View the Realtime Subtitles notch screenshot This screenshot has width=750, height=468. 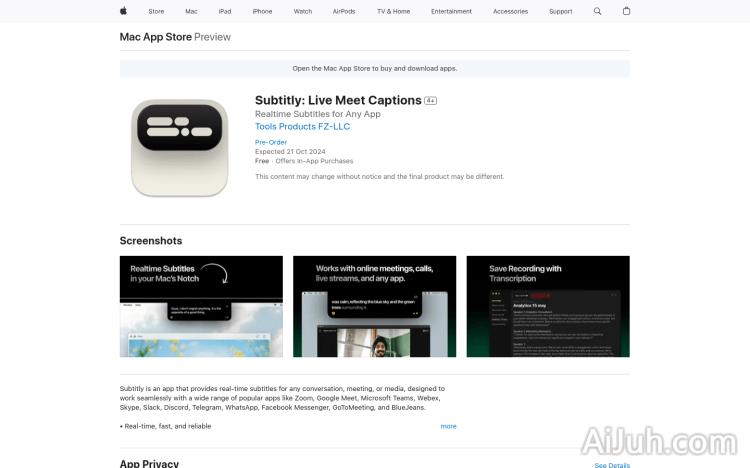point(201,306)
